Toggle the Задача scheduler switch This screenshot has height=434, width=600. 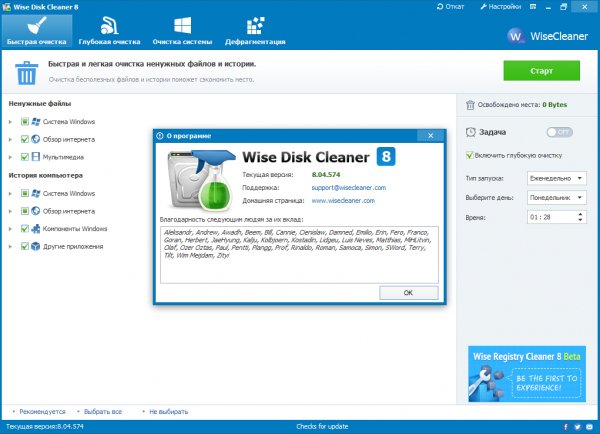coord(559,132)
